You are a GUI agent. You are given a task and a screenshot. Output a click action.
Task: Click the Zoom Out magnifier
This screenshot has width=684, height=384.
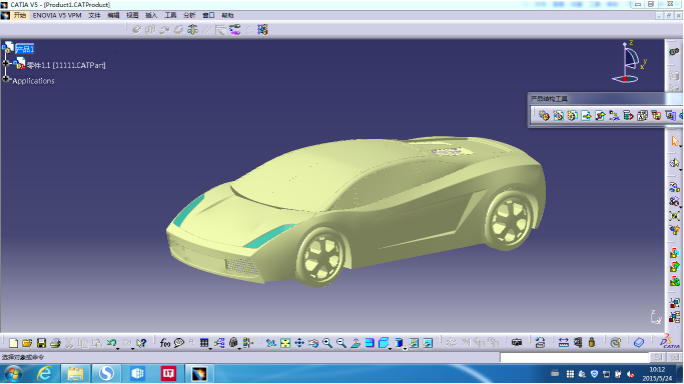coord(341,343)
